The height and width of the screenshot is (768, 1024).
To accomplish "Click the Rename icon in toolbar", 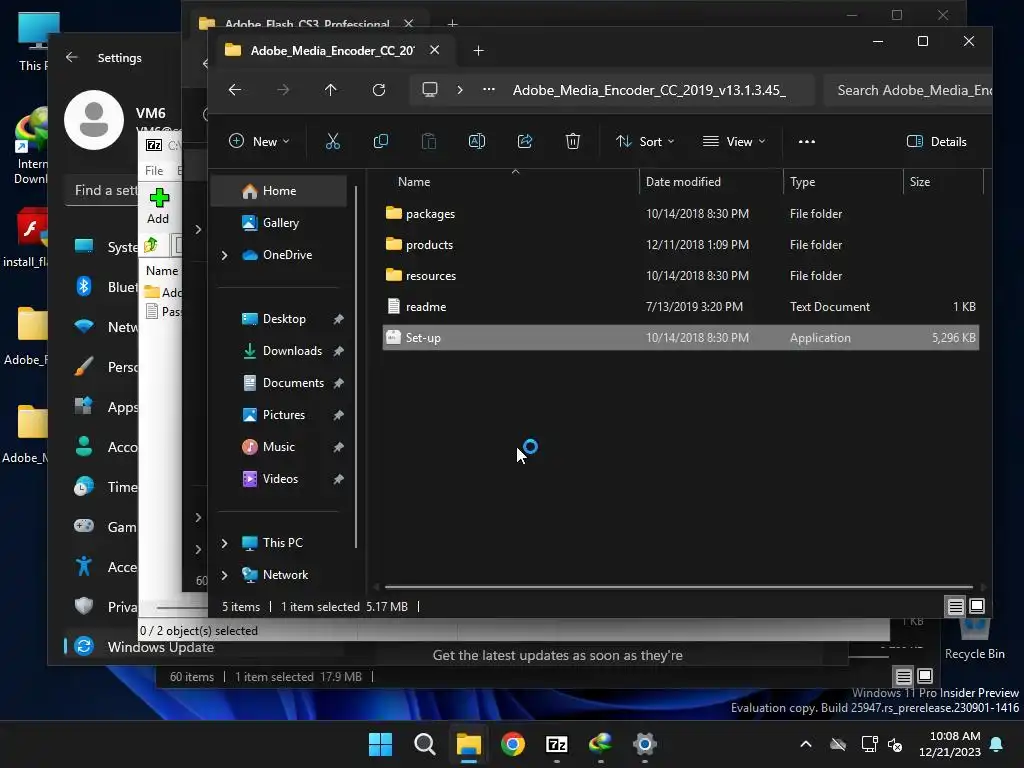I will tap(477, 141).
